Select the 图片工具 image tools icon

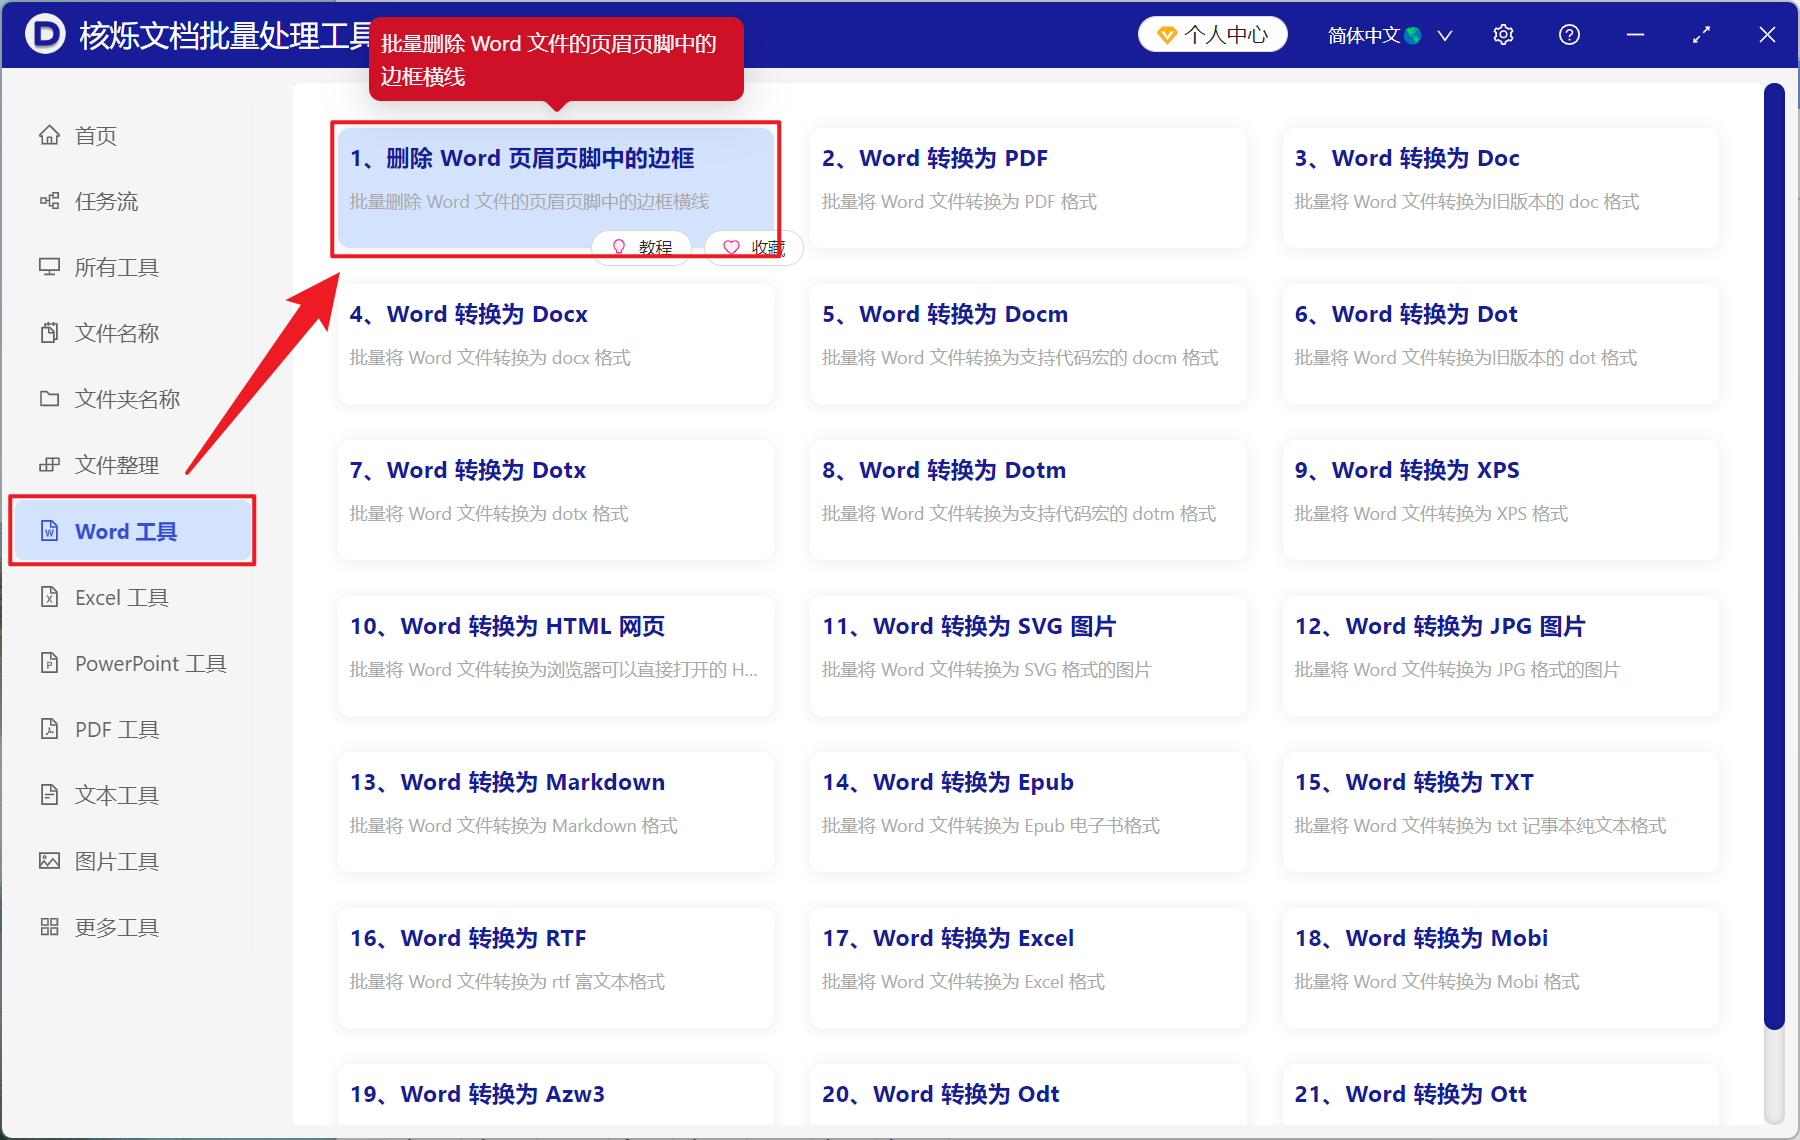(50, 861)
